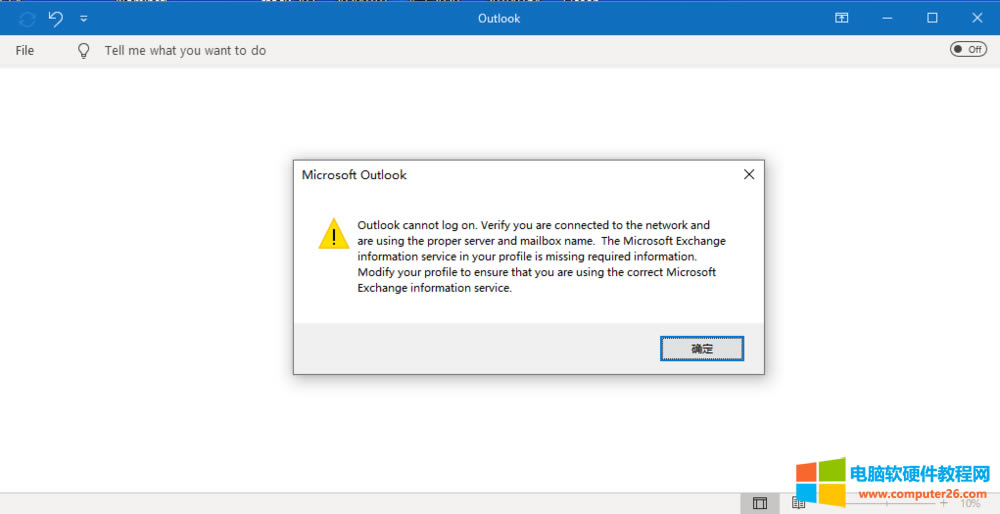This screenshot has height=514, width=1000.
Task: Click the Undo arrow icon
Action: coord(56,18)
